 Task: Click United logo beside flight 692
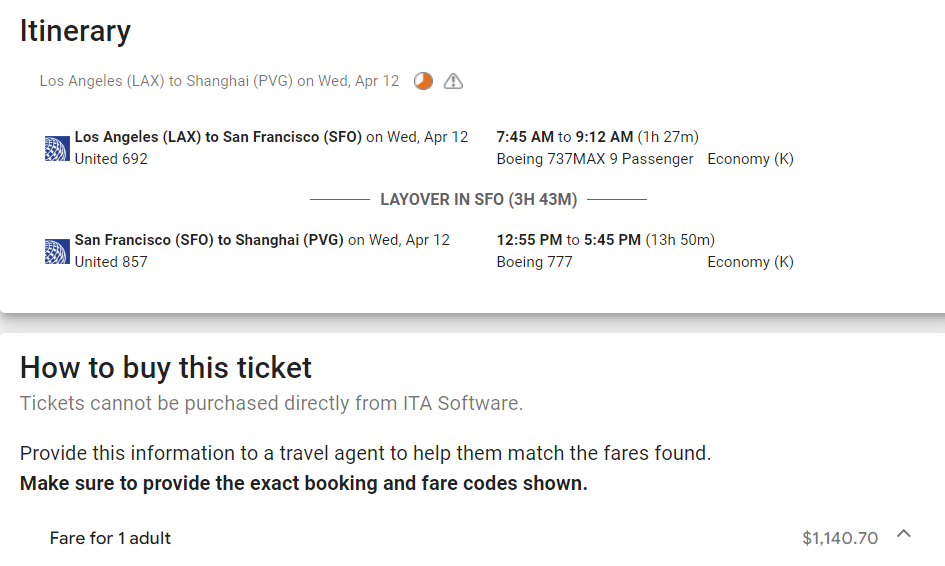pyautogui.click(x=57, y=148)
